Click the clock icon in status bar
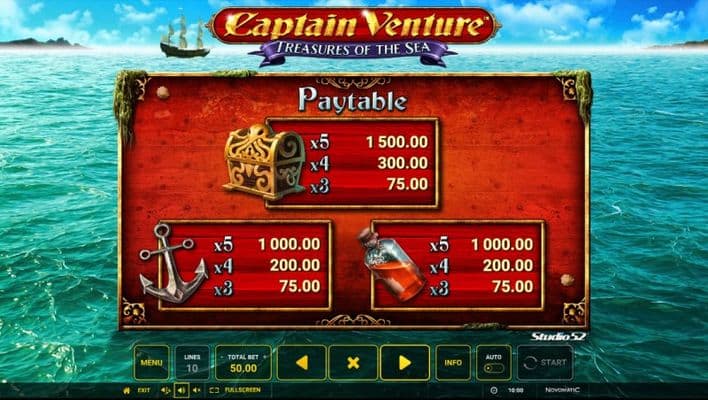The width and height of the screenshot is (708, 400). (x=494, y=390)
